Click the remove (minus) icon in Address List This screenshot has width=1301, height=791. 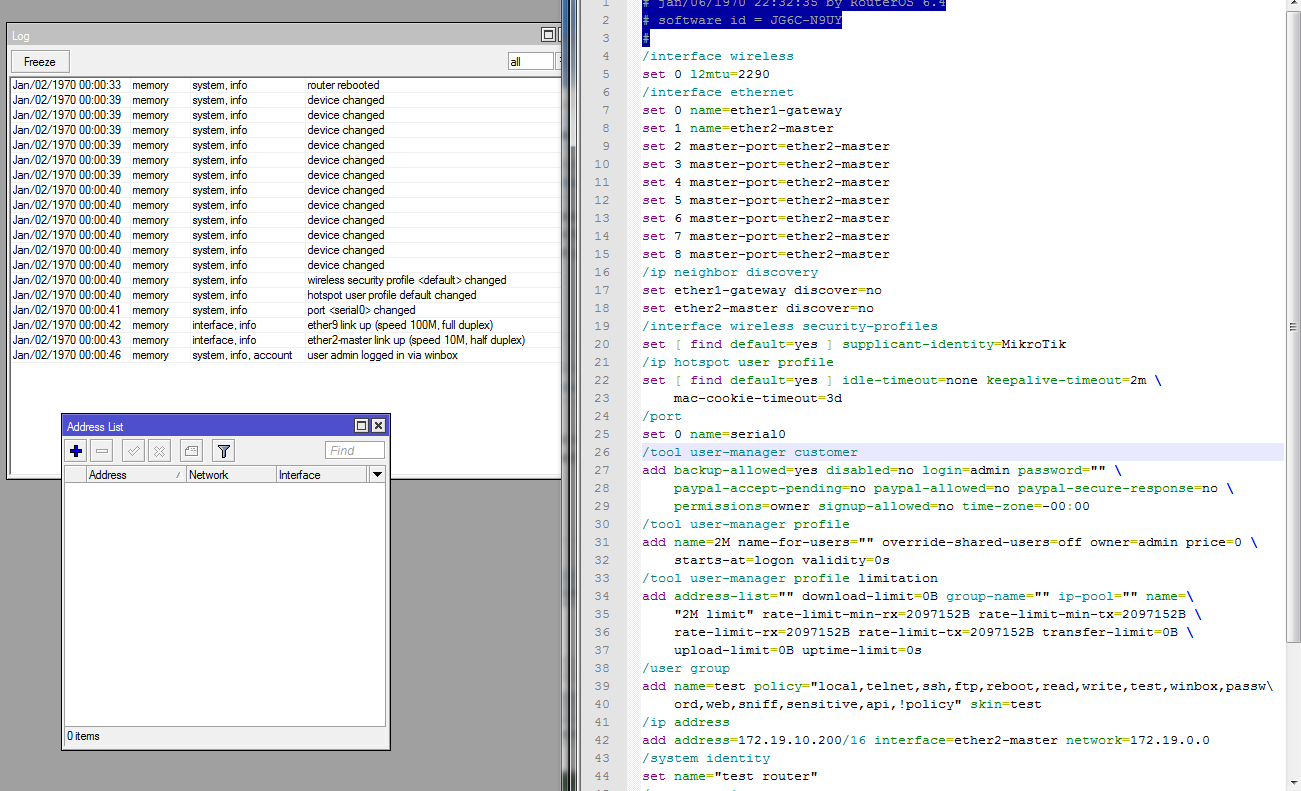pyautogui.click(x=102, y=451)
